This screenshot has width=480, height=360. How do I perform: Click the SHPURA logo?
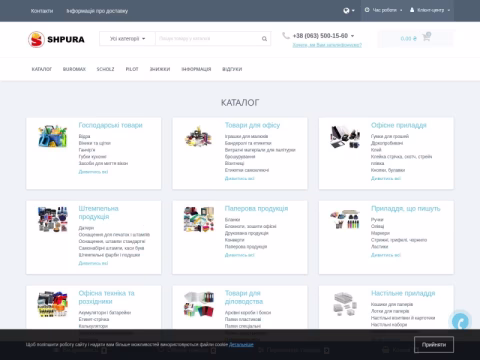pyautogui.click(x=56, y=39)
